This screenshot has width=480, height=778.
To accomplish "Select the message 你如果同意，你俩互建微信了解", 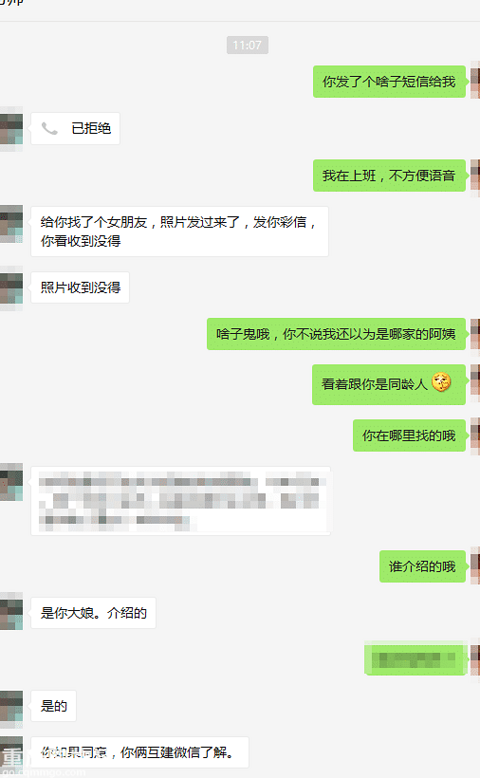I will click(x=139, y=753).
